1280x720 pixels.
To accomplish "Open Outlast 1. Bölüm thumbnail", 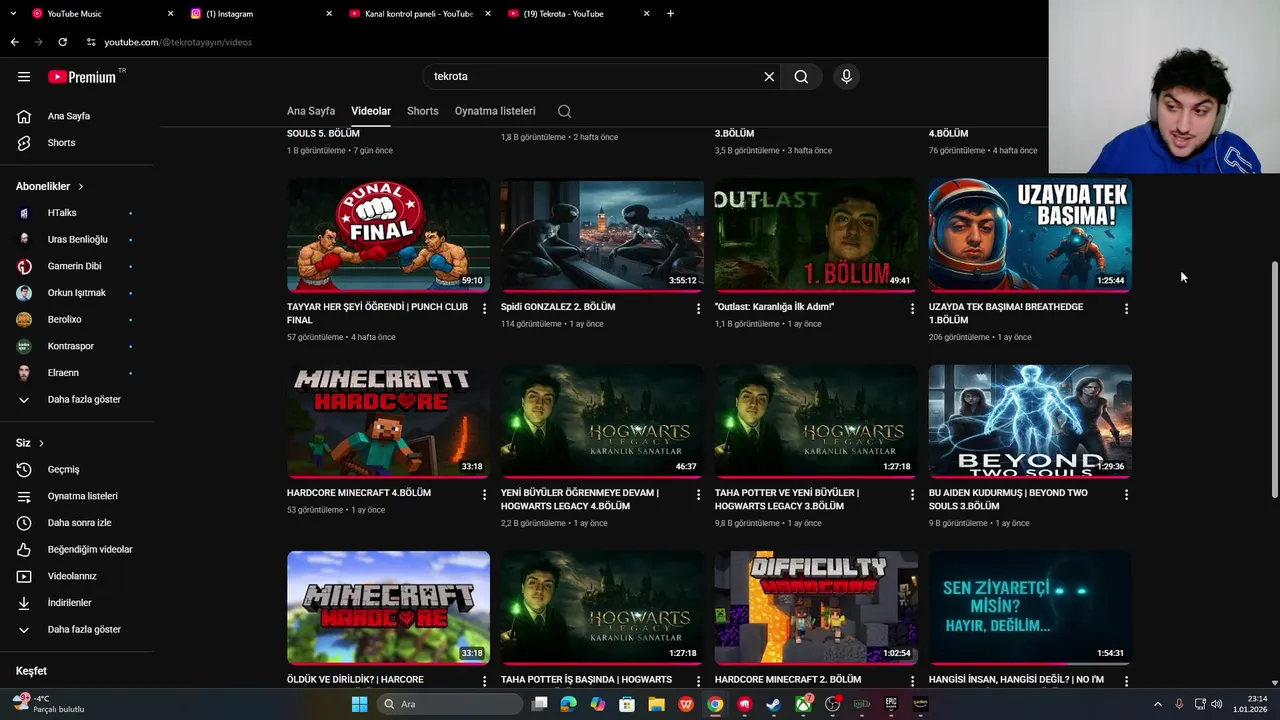I will 816,235.
